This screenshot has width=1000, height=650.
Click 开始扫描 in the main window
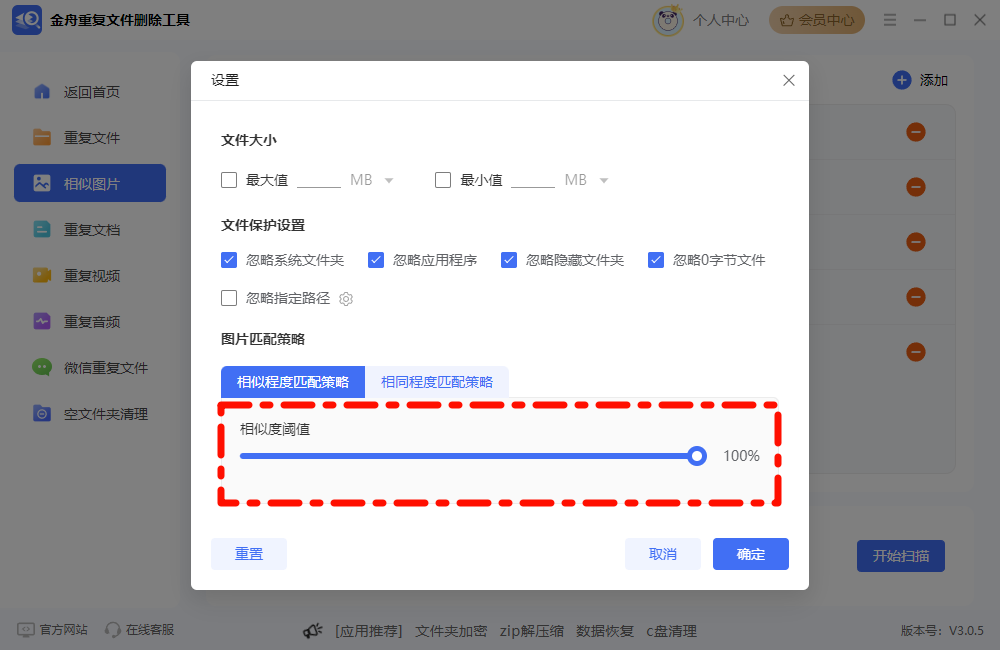pyautogui.click(x=901, y=556)
